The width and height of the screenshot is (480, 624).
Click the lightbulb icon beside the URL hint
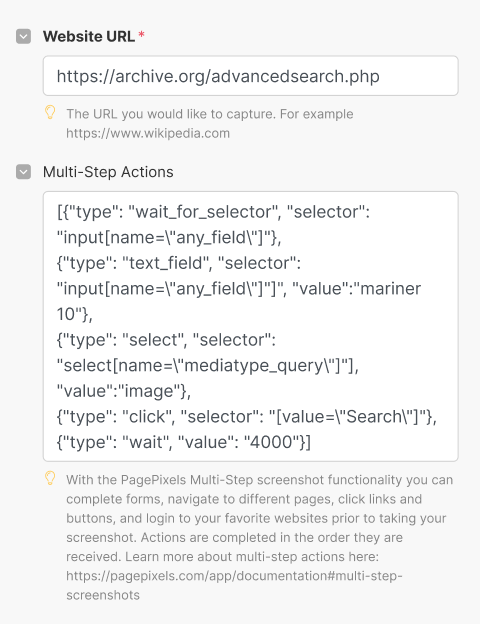tap(50, 113)
